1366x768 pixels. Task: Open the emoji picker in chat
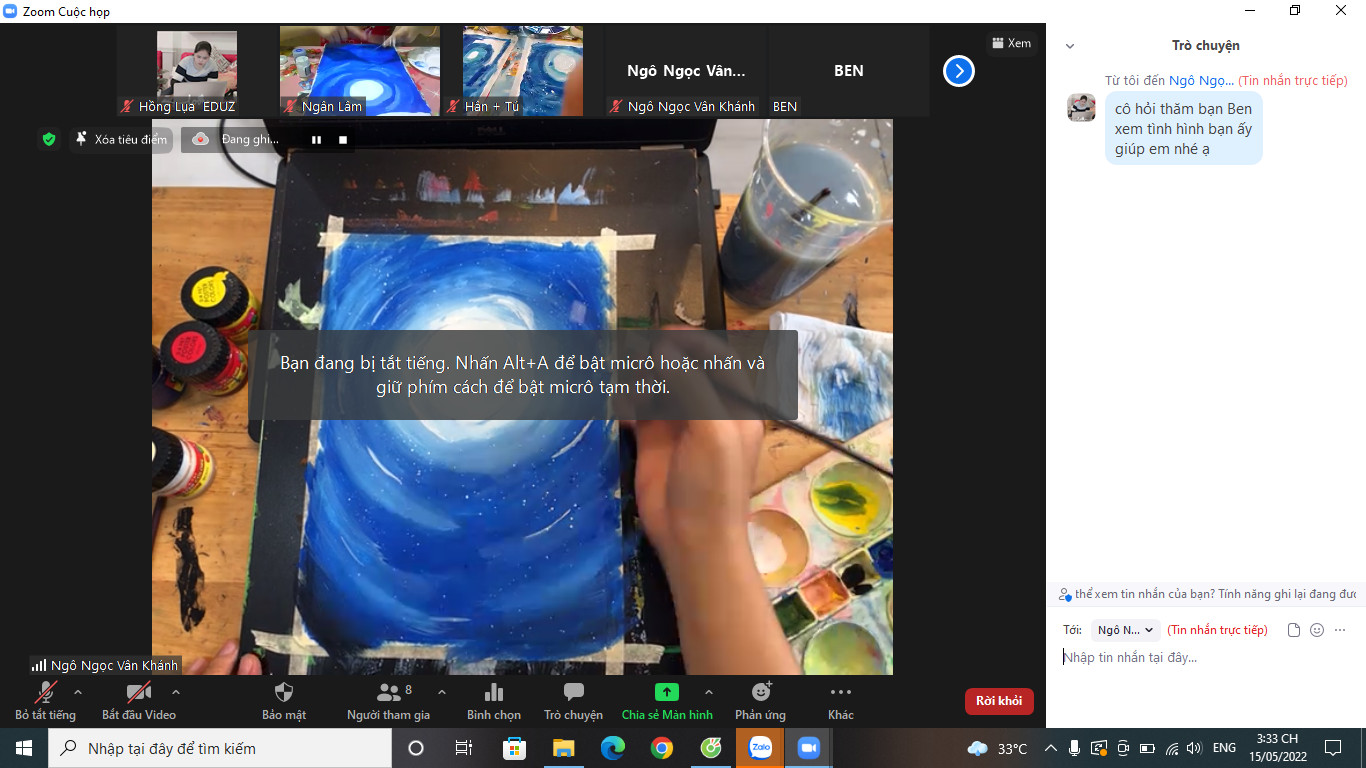click(1317, 630)
